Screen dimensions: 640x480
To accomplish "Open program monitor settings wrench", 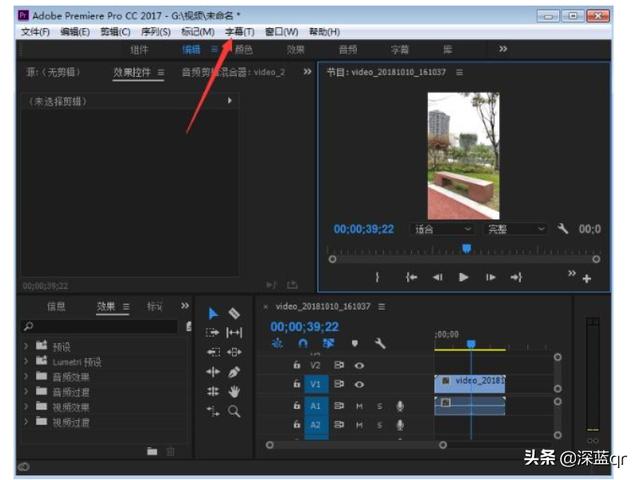I will pyautogui.click(x=563, y=229).
